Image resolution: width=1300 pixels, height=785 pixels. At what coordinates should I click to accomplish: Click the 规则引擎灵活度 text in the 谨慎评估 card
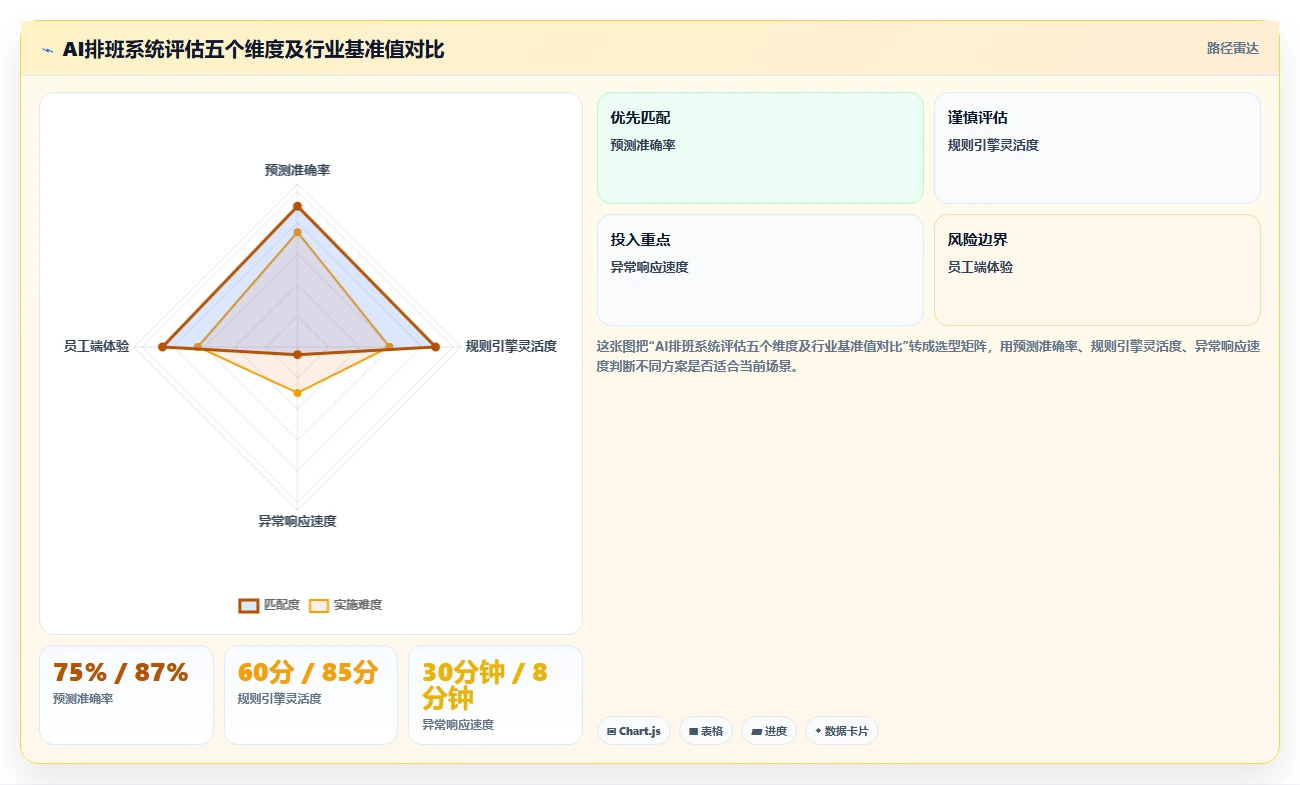[x=993, y=145]
